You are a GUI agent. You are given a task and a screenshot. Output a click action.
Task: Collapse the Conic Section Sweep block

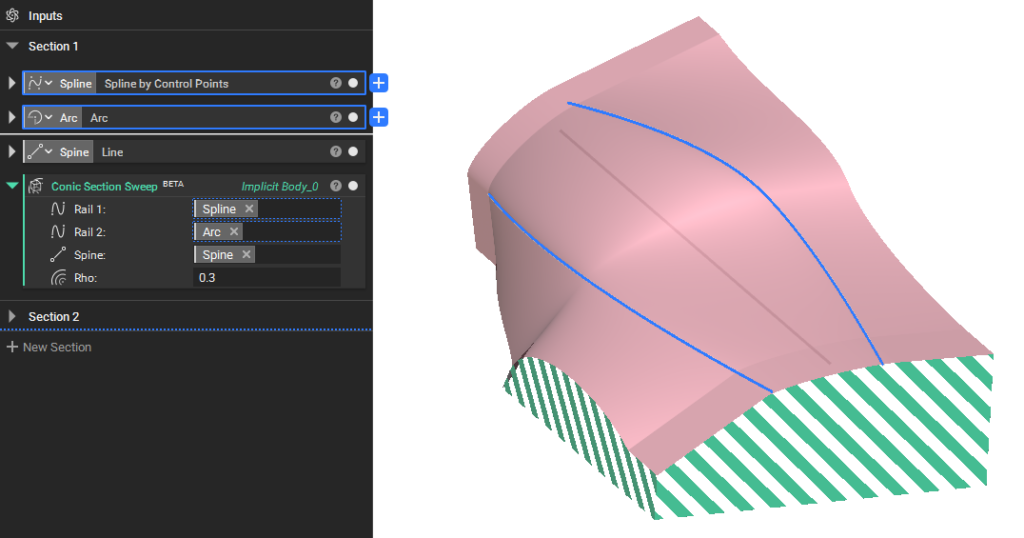pos(12,186)
